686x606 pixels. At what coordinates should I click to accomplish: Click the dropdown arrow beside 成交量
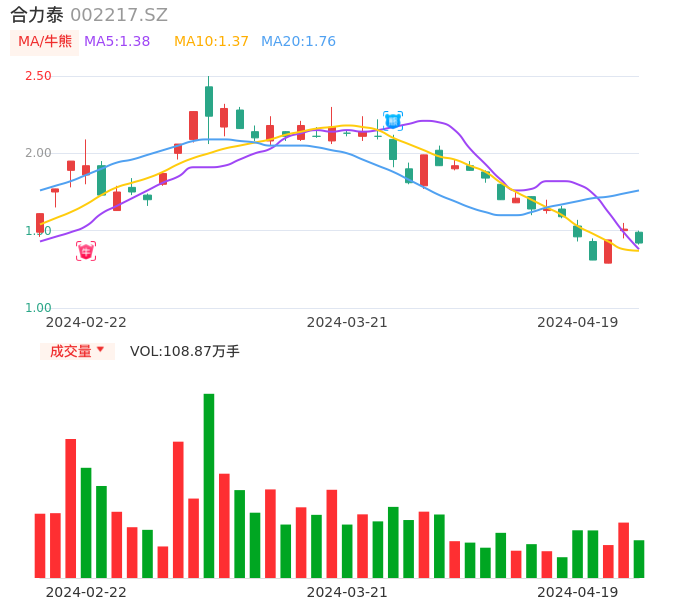[100, 350]
